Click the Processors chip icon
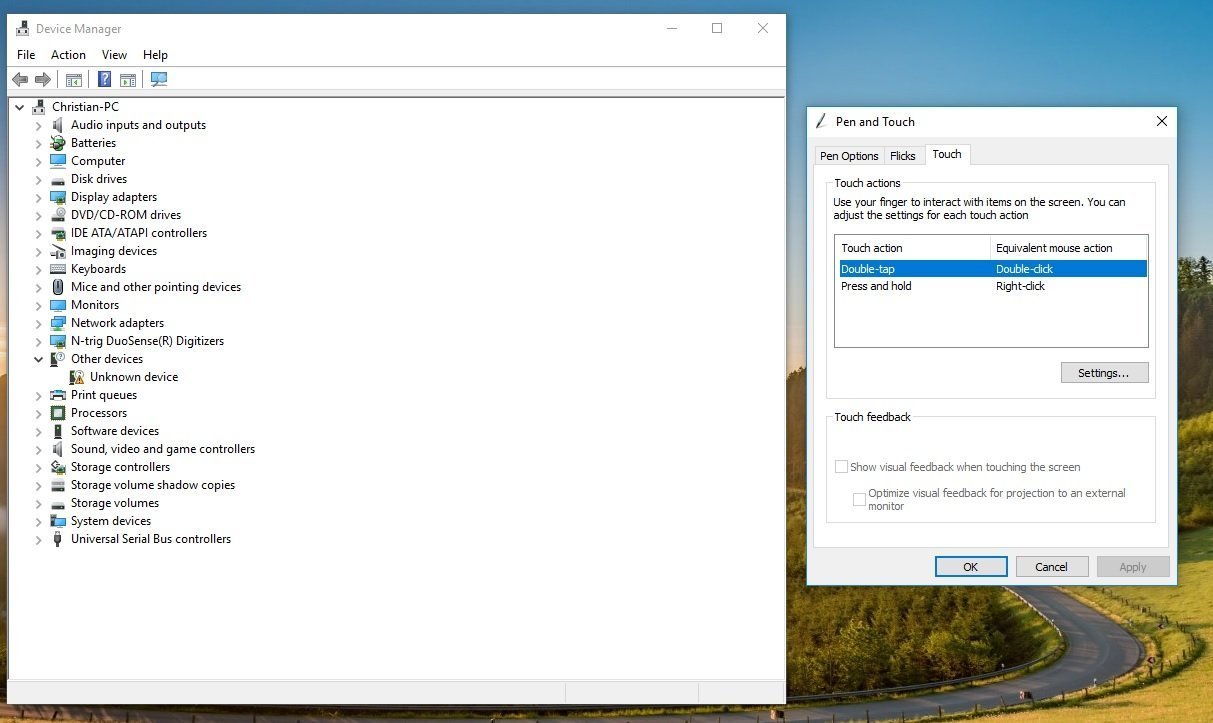1213x723 pixels. coord(58,413)
